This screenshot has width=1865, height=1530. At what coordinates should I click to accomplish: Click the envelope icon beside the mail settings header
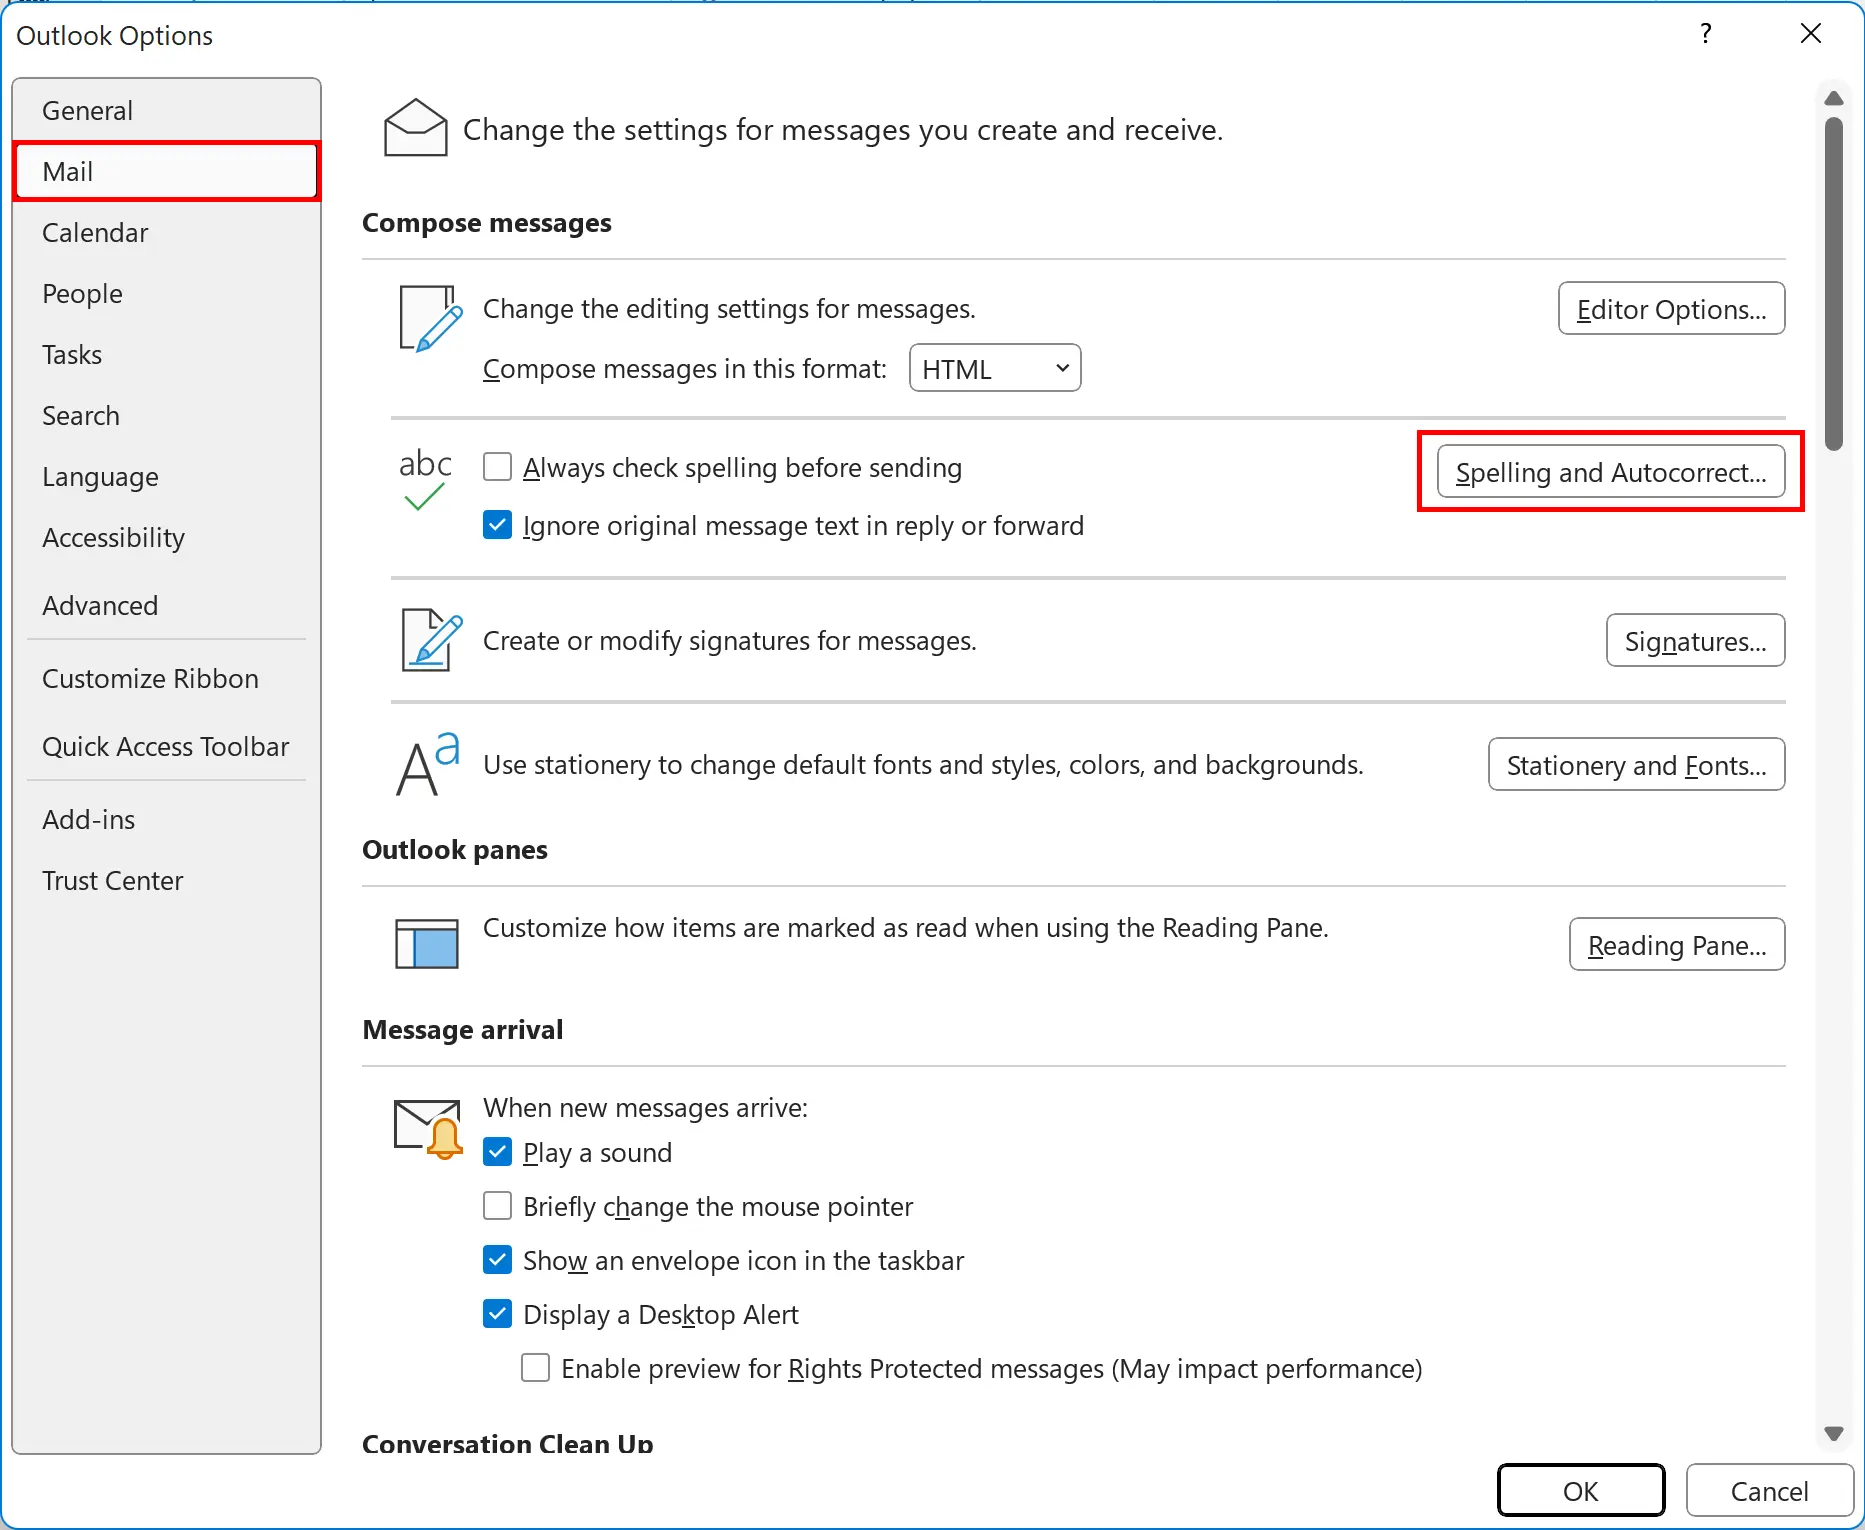(415, 128)
